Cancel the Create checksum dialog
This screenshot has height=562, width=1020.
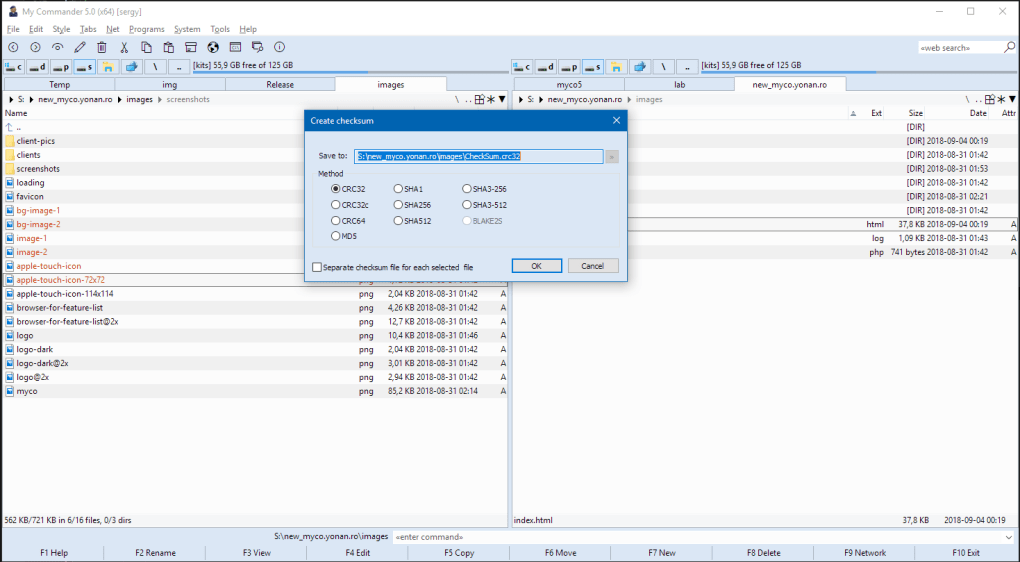click(x=593, y=266)
